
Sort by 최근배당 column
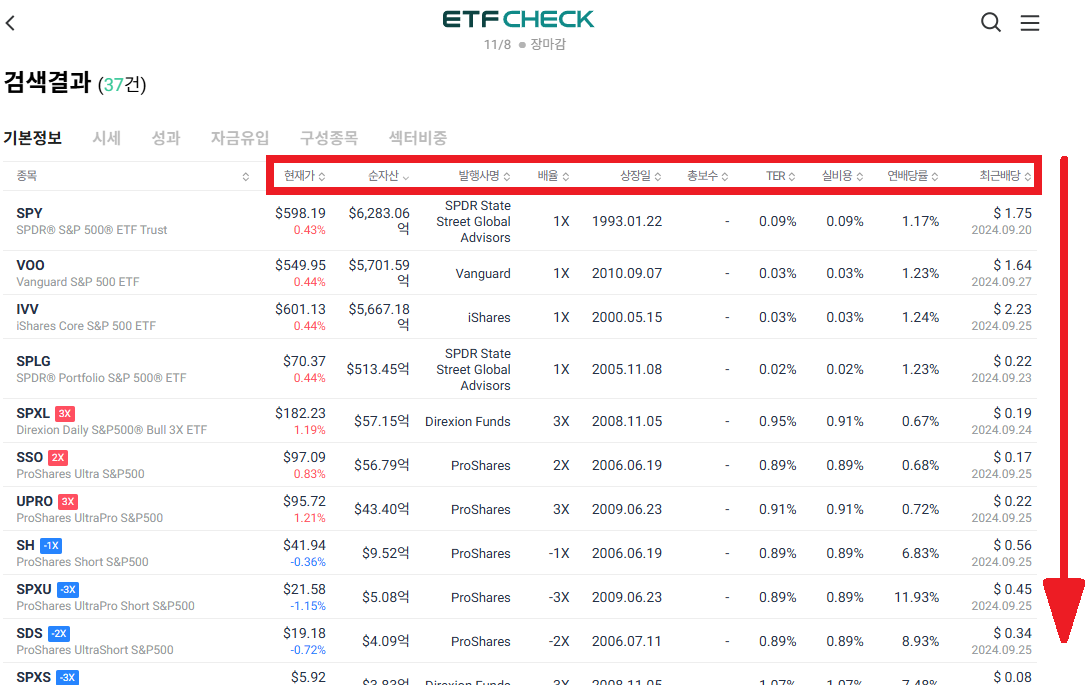1005,176
